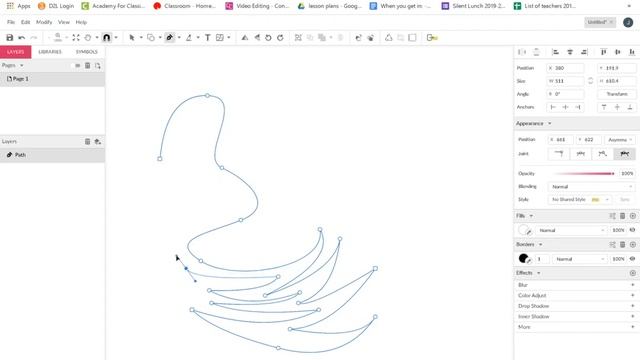The width and height of the screenshot is (640, 360).
Task: Click the align top edges icon
Action: click(603, 52)
